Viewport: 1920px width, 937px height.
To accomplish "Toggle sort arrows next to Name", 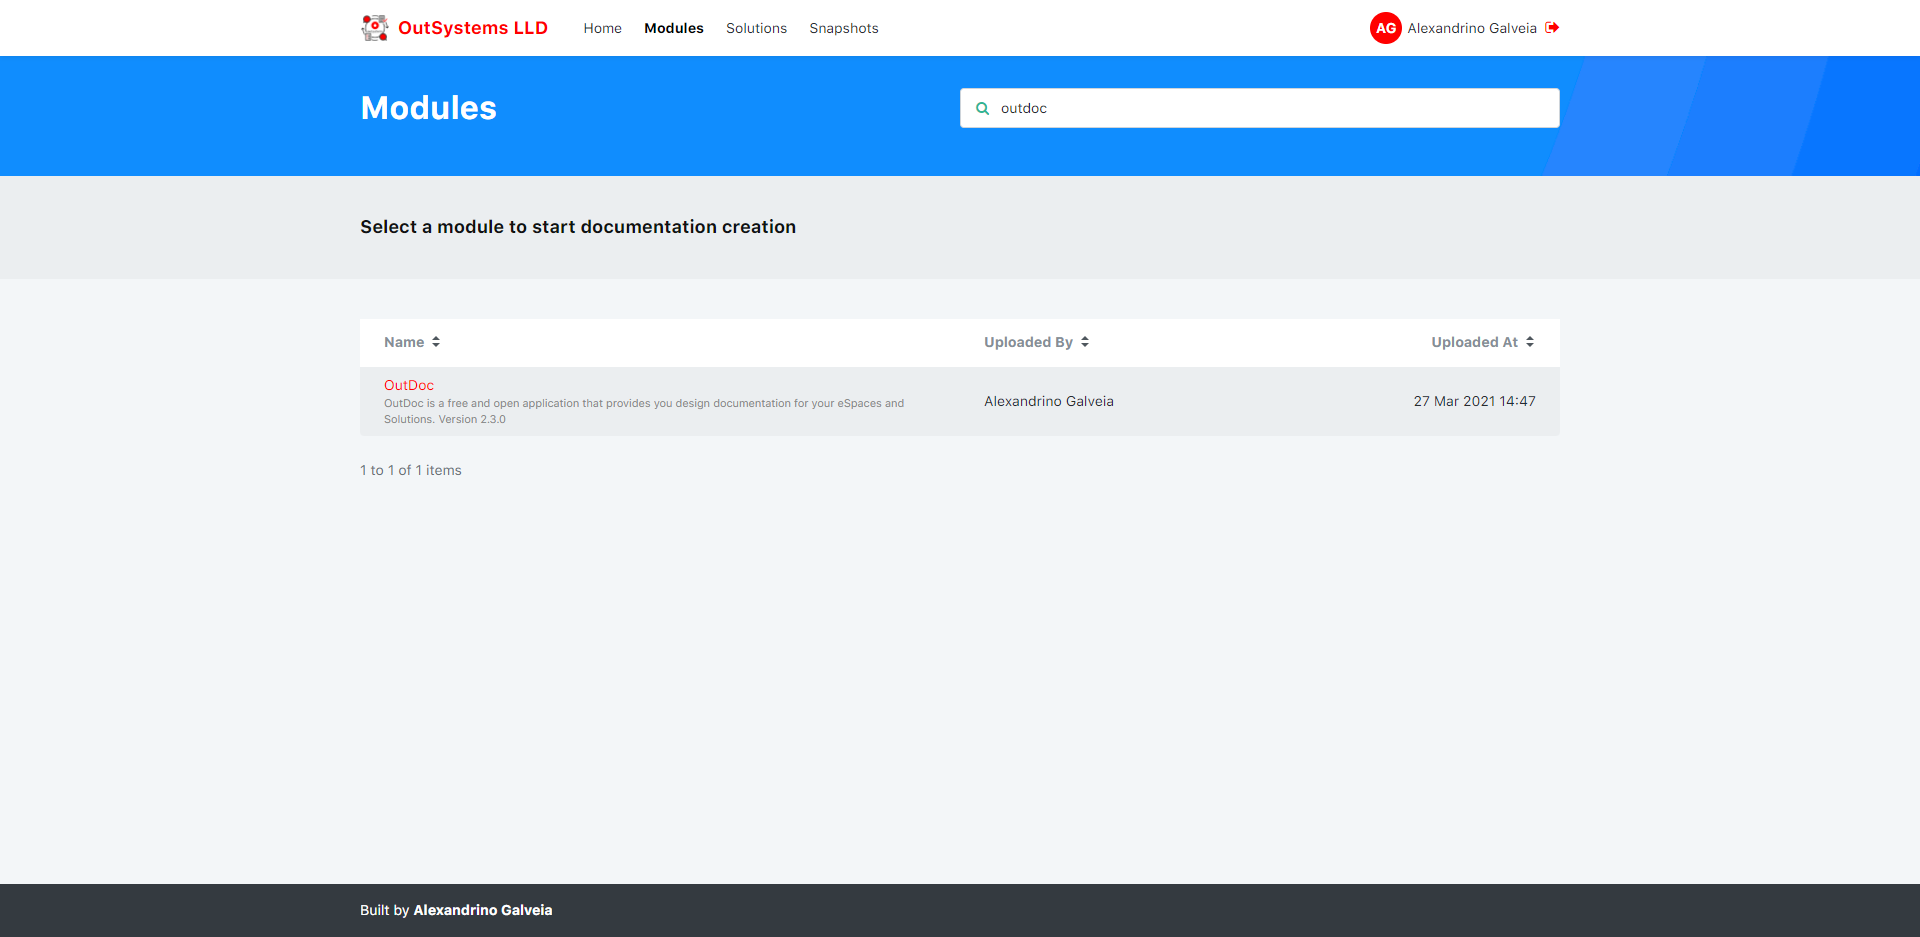I will pyautogui.click(x=436, y=342).
